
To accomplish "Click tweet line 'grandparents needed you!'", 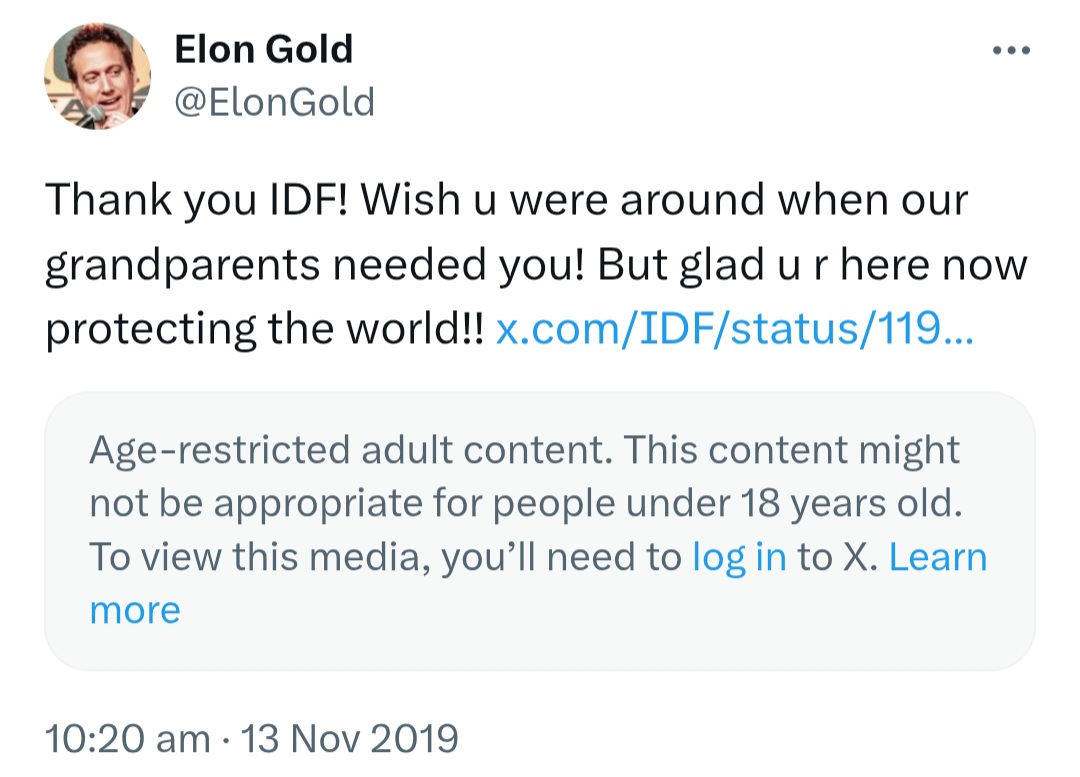I will click(x=315, y=265).
